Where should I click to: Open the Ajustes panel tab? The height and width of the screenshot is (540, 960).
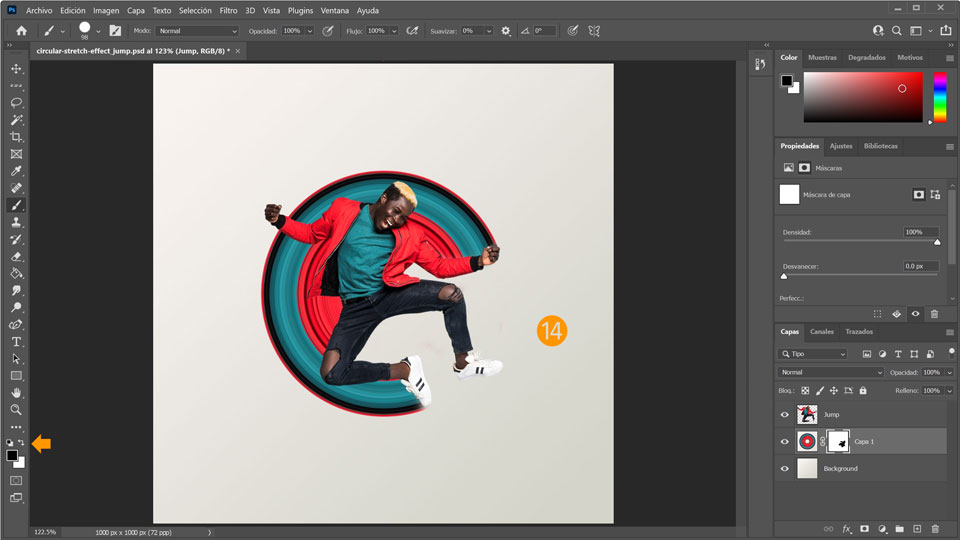[x=841, y=146]
